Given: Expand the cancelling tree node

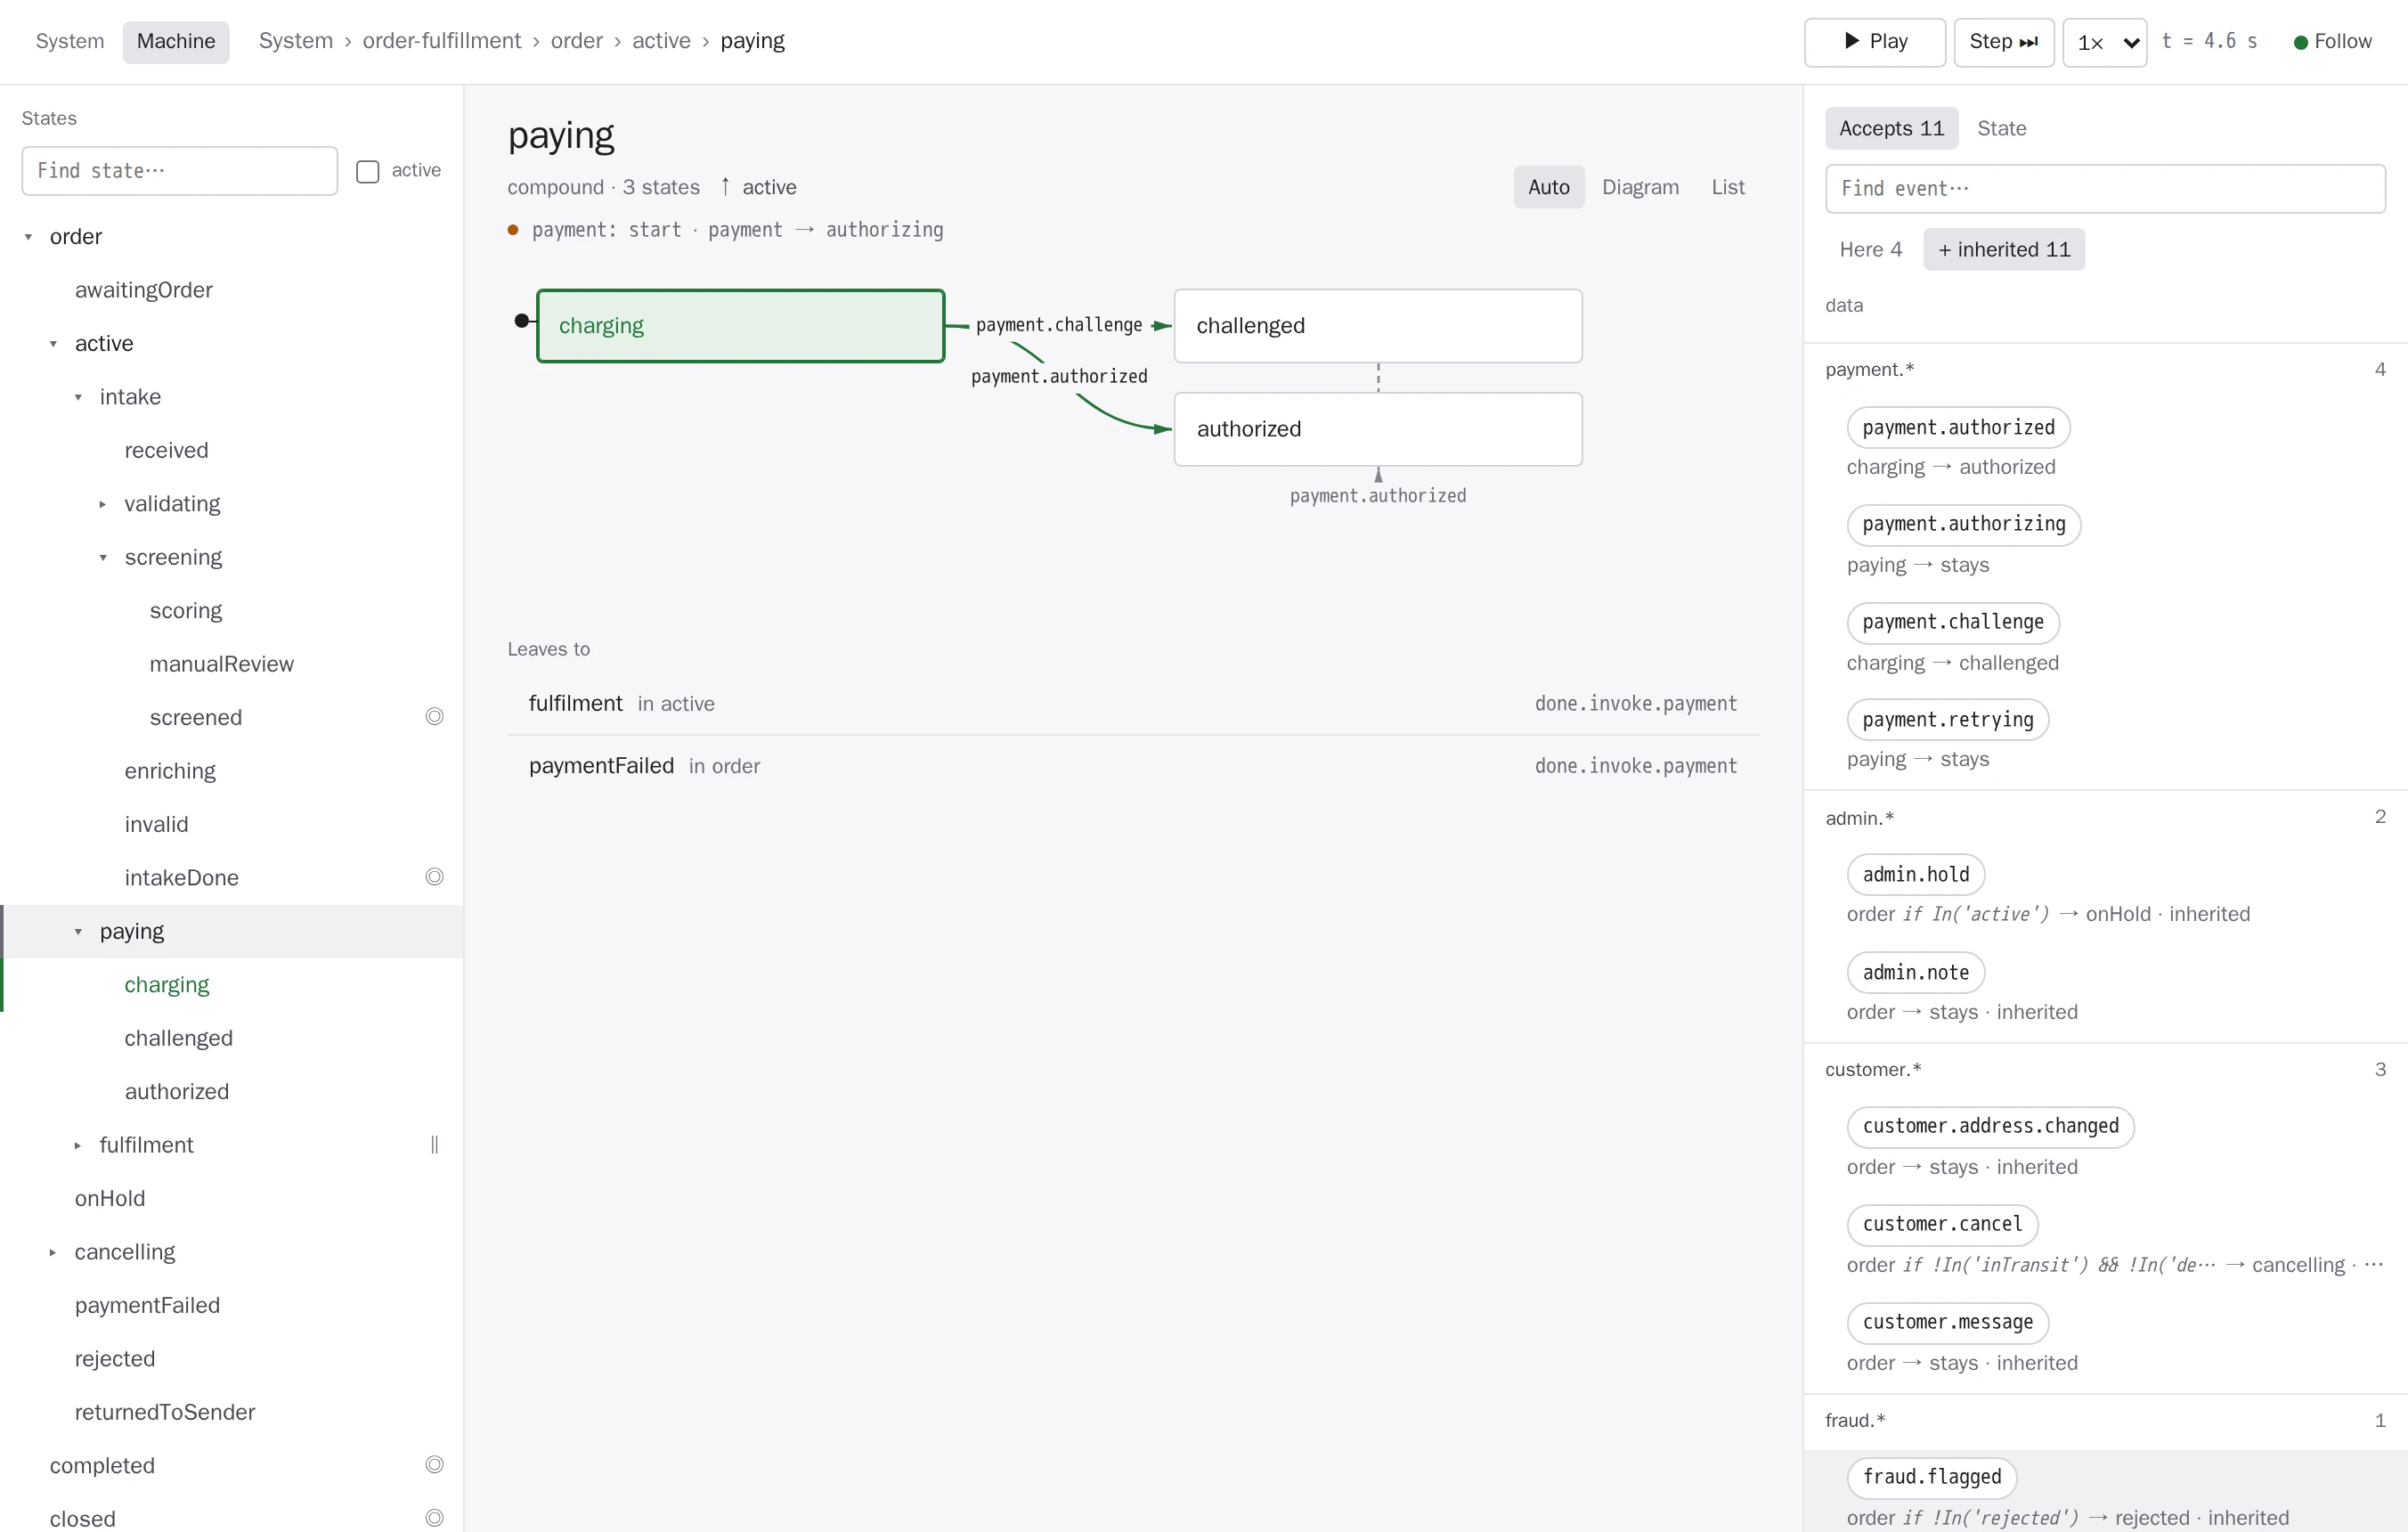Looking at the screenshot, I should tap(54, 1253).
